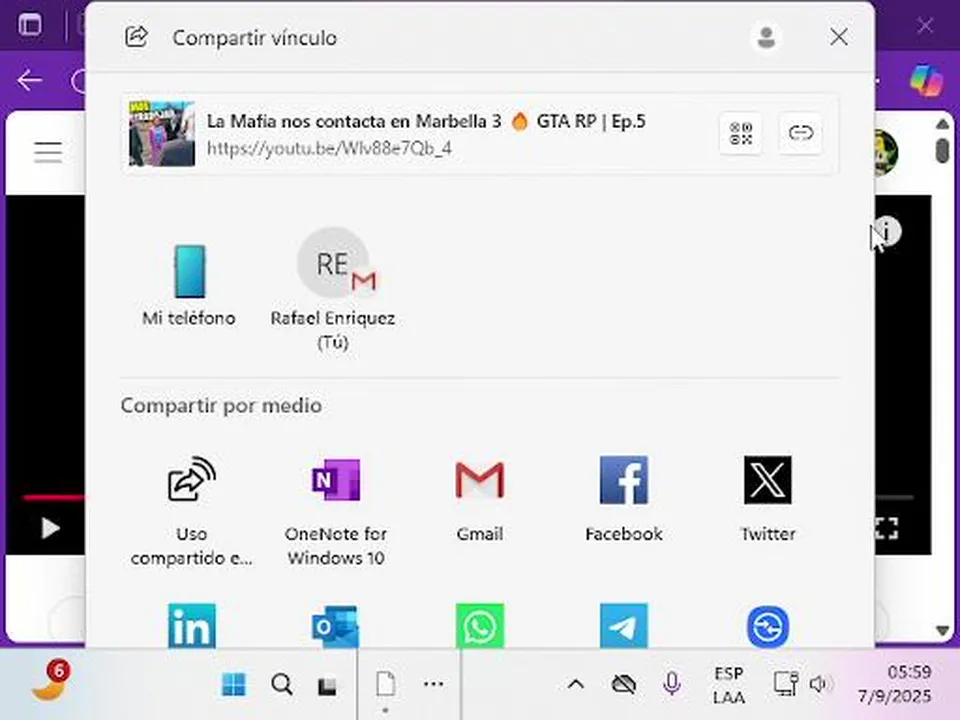Screen dimensions: 960x720
Task: Share via LinkedIn
Action: (x=192, y=626)
